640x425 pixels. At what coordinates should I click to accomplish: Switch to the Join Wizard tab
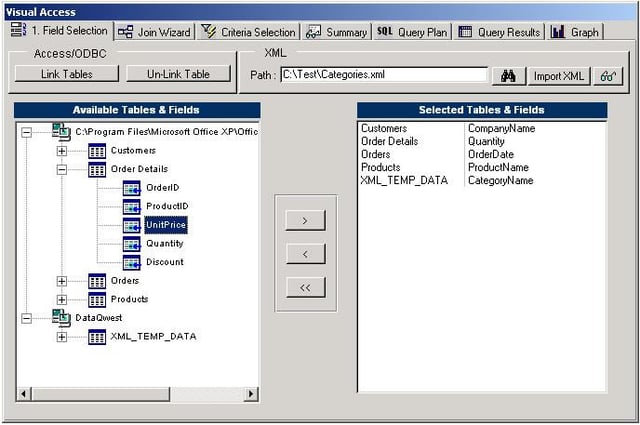click(x=154, y=32)
